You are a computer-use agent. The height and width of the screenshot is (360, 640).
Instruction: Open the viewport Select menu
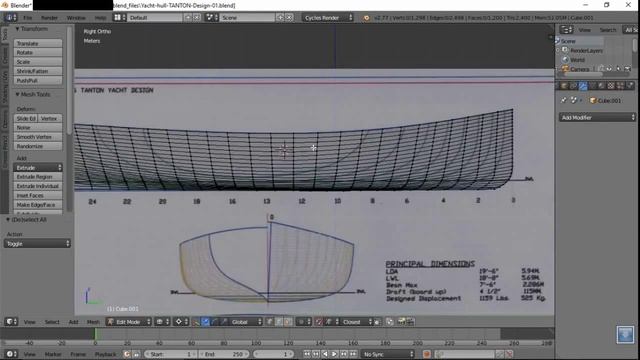click(52, 322)
